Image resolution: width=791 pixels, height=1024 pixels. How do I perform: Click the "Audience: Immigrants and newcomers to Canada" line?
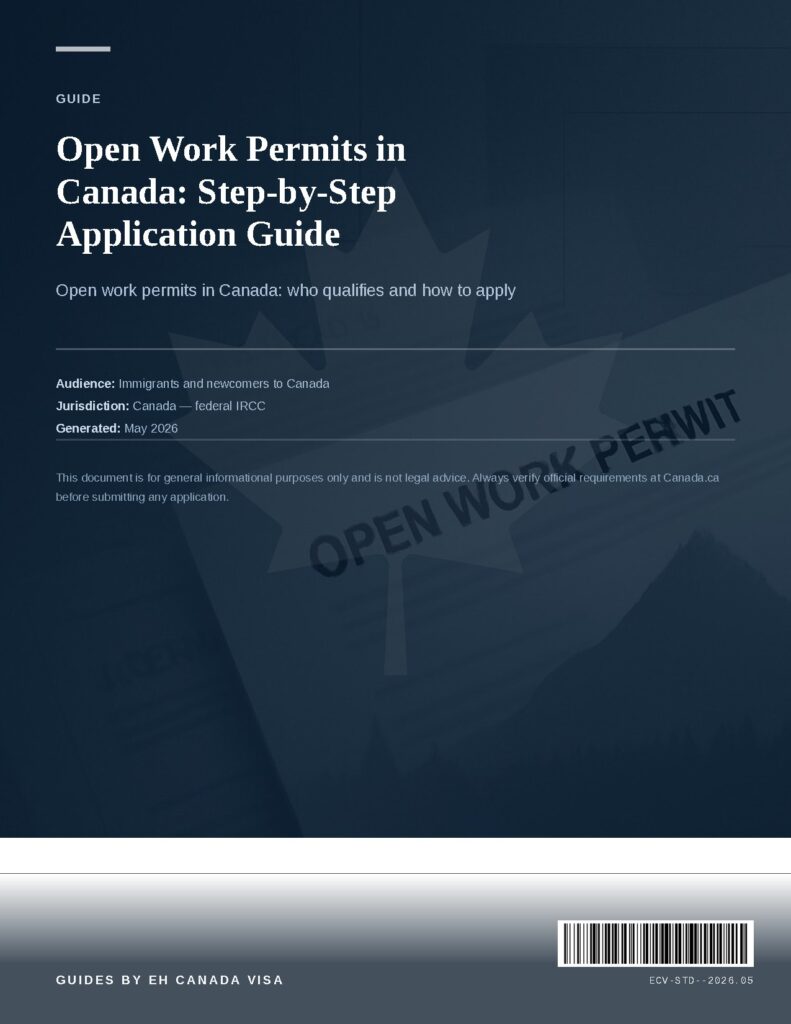tap(193, 383)
